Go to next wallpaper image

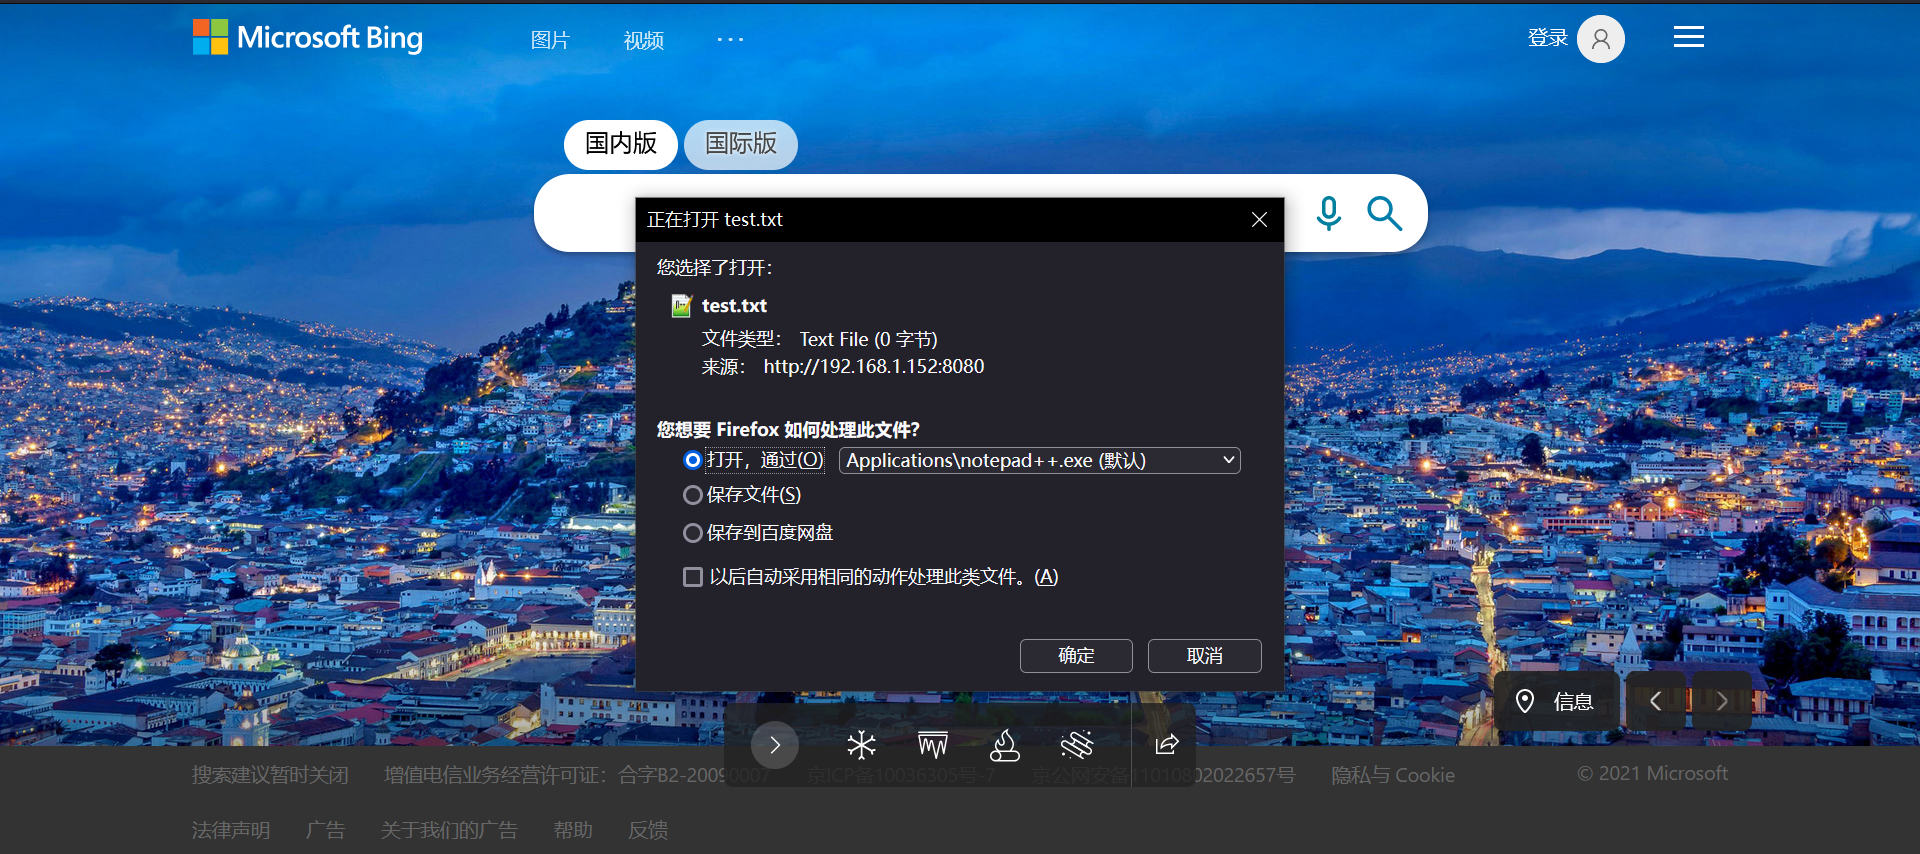[1721, 701]
